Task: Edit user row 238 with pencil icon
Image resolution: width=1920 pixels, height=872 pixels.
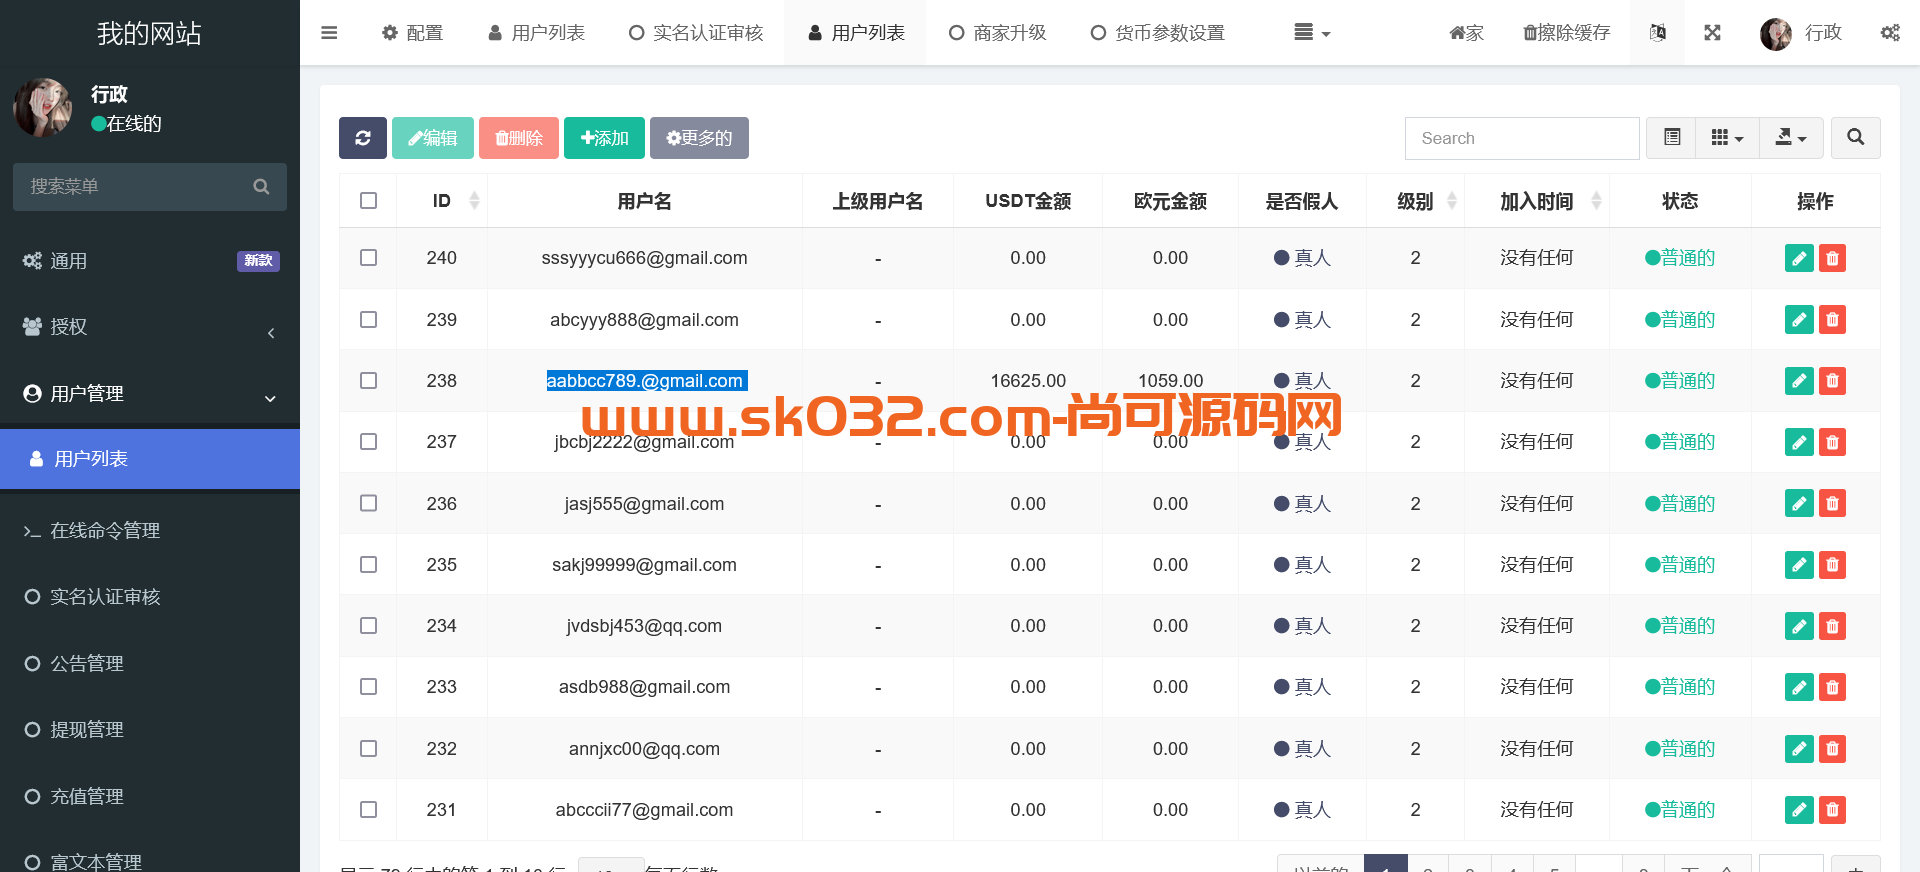Action: (x=1799, y=381)
